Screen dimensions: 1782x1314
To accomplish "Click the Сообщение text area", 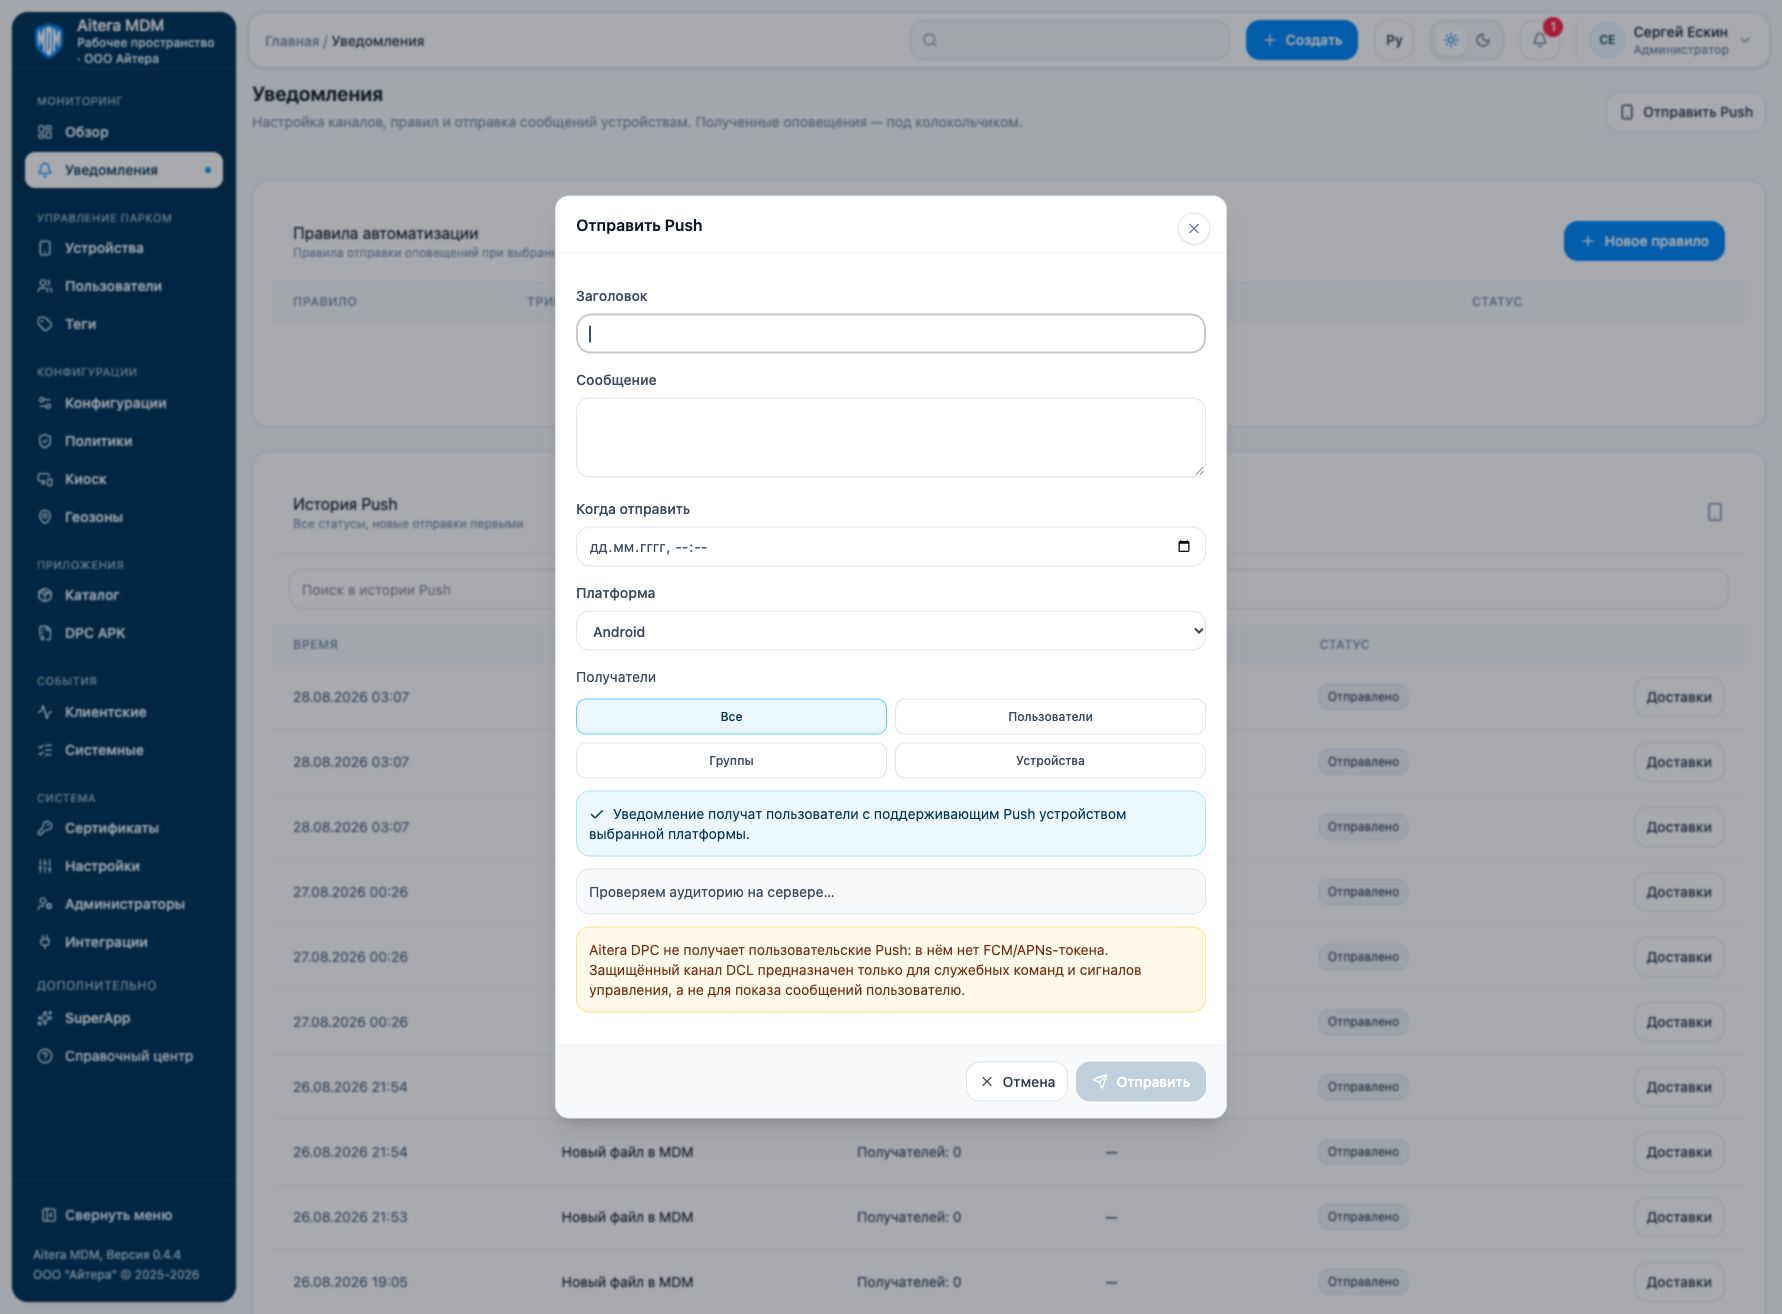I will [890, 438].
